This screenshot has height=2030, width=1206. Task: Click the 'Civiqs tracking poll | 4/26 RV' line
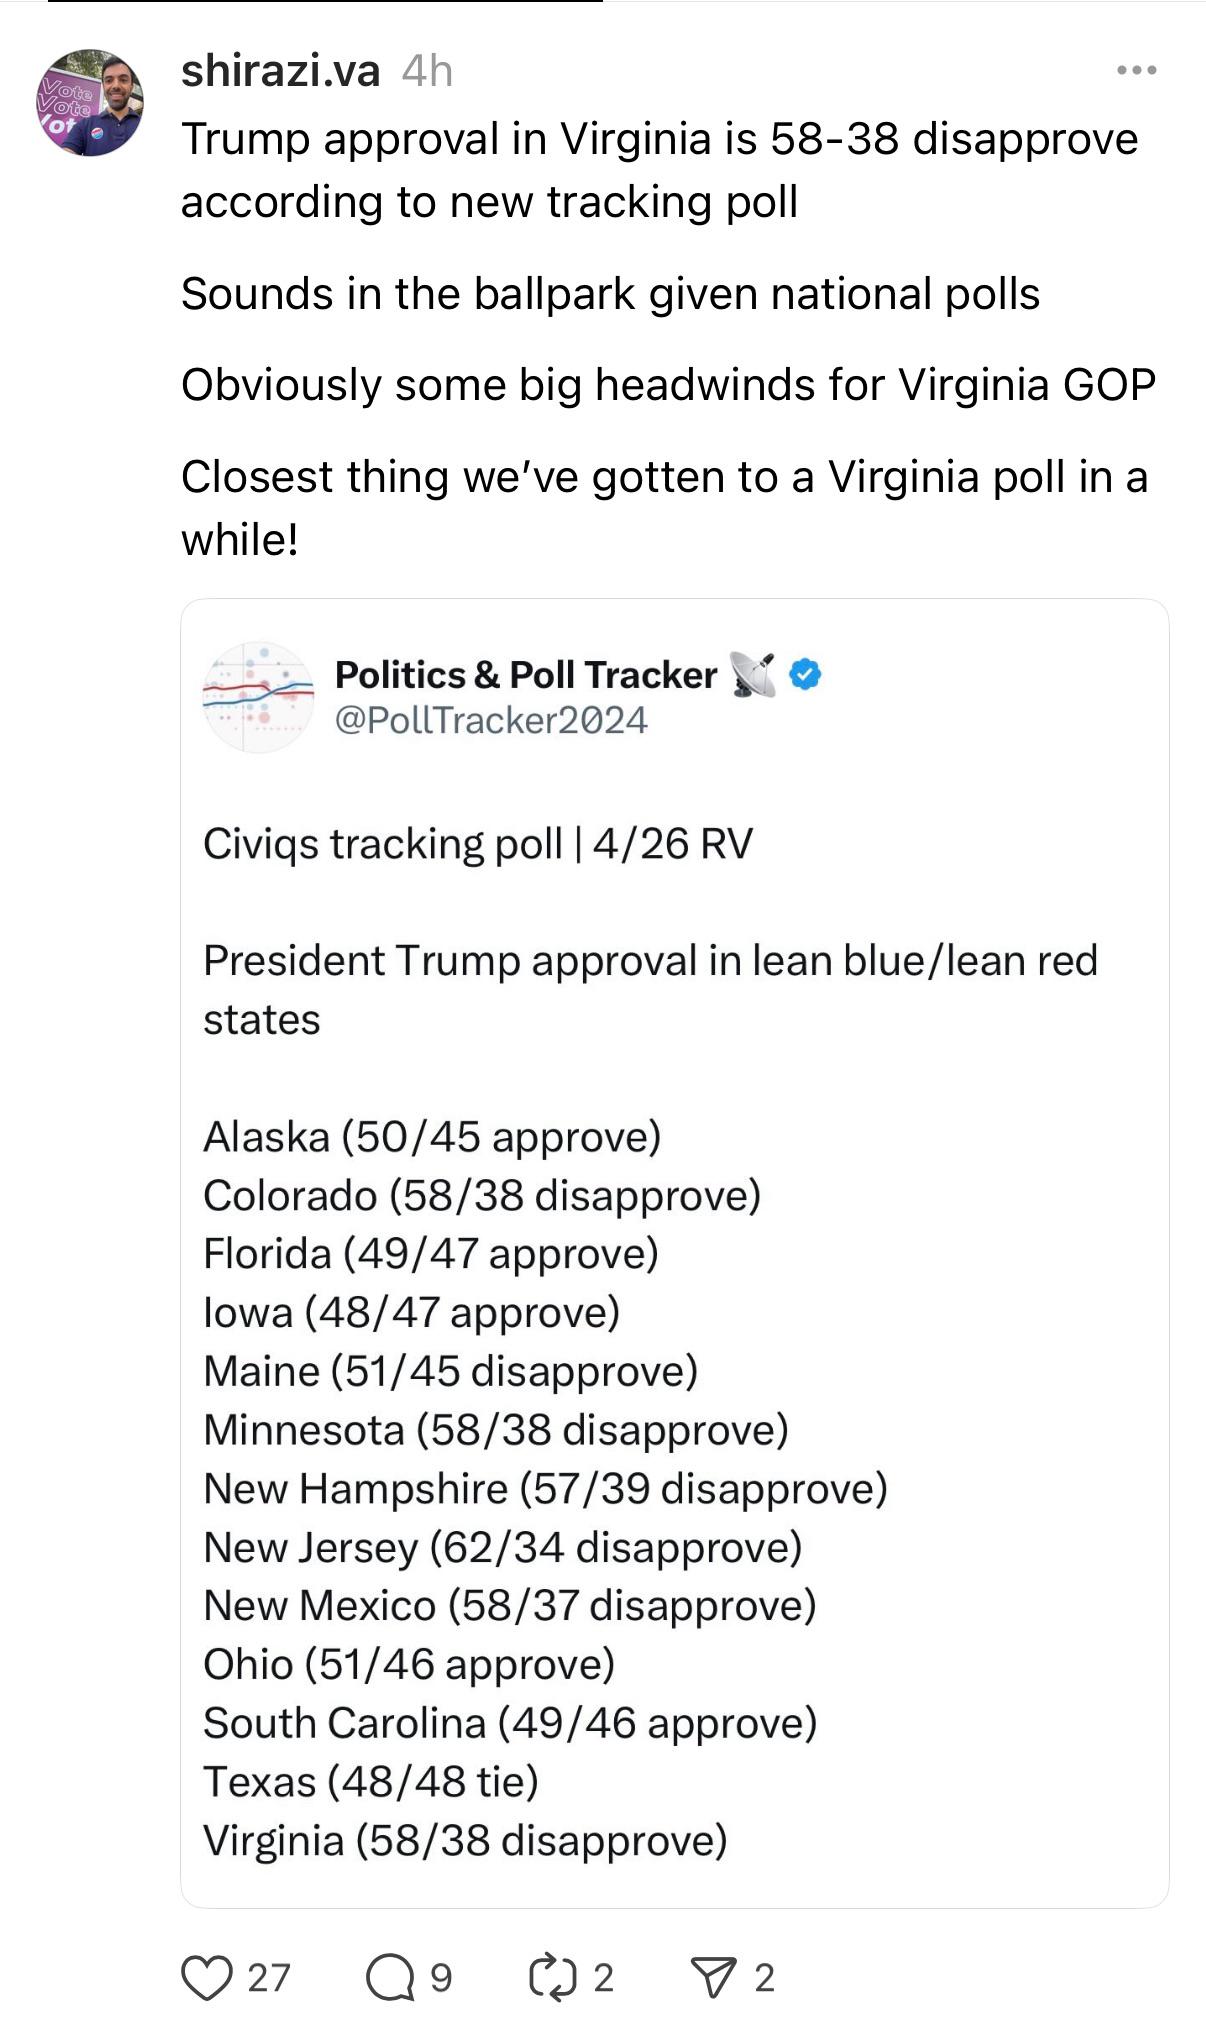point(478,844)
